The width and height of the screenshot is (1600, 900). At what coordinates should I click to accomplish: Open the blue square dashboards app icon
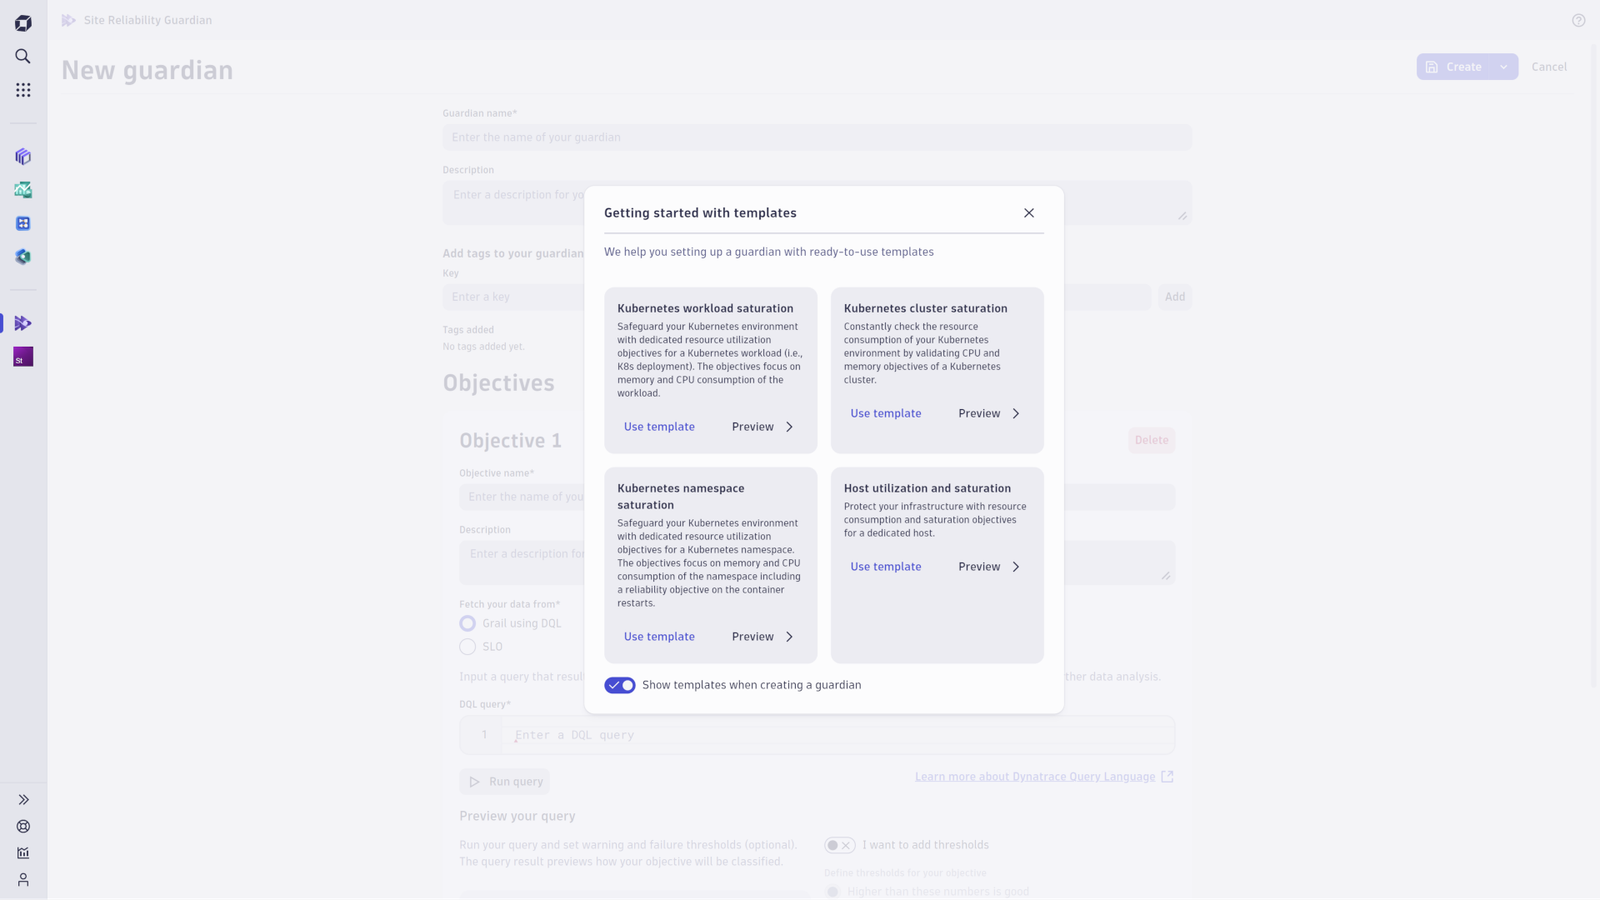tap(23, 223)
